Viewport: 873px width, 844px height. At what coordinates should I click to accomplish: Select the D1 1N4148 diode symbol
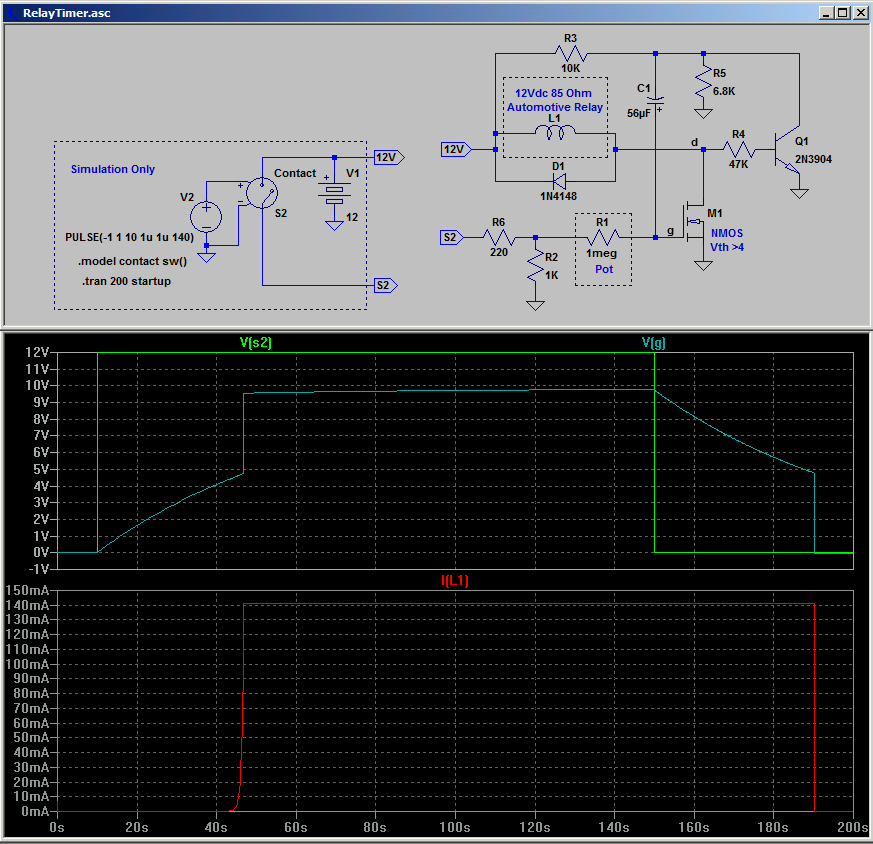559,181
